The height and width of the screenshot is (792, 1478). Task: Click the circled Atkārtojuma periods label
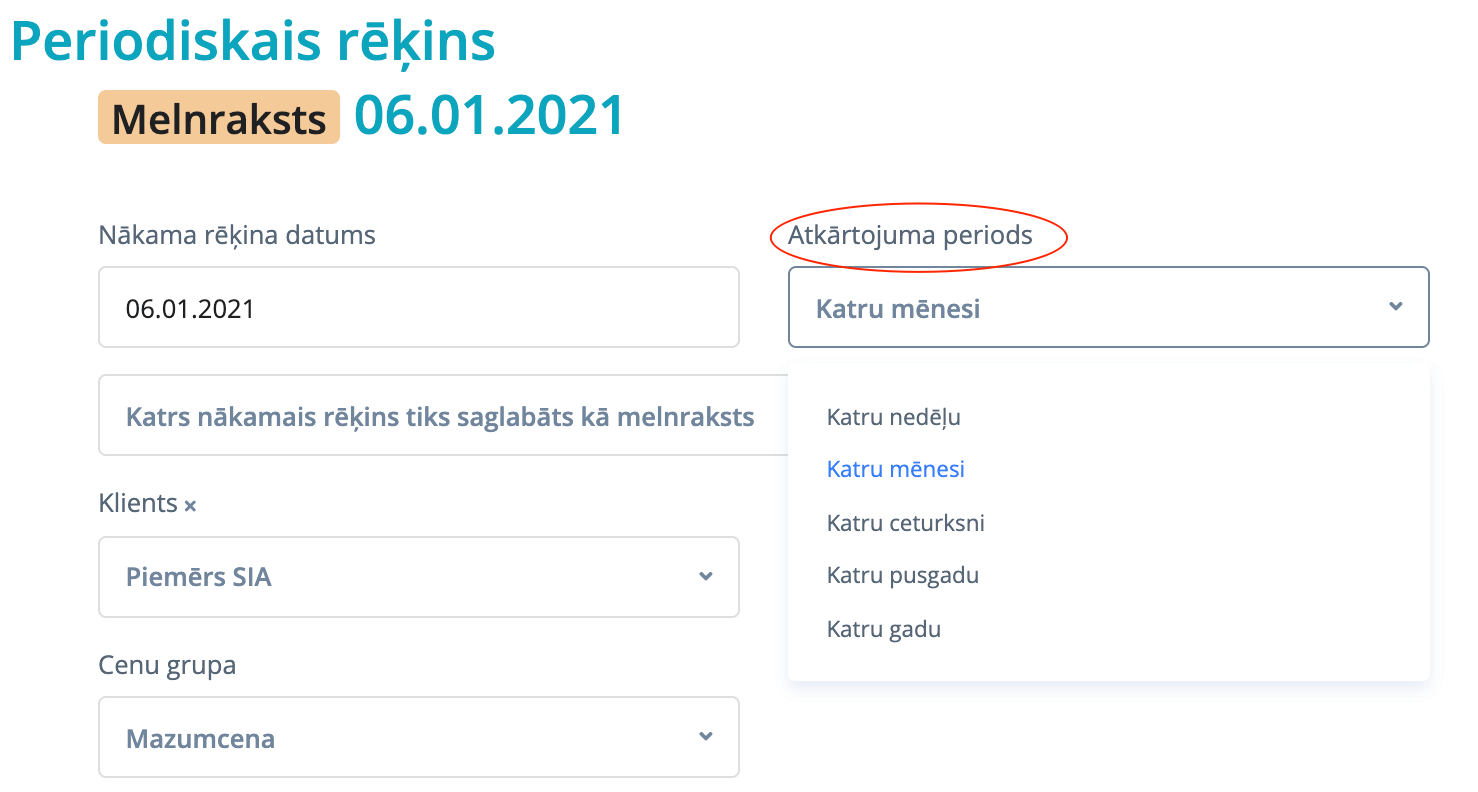(x=909, y=236)
